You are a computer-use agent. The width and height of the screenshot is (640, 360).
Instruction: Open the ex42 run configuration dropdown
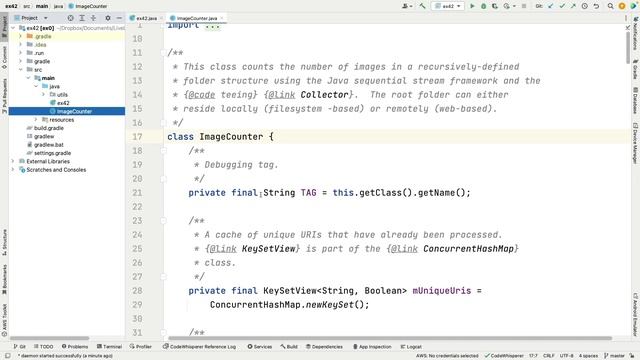(x=448, y=6)
